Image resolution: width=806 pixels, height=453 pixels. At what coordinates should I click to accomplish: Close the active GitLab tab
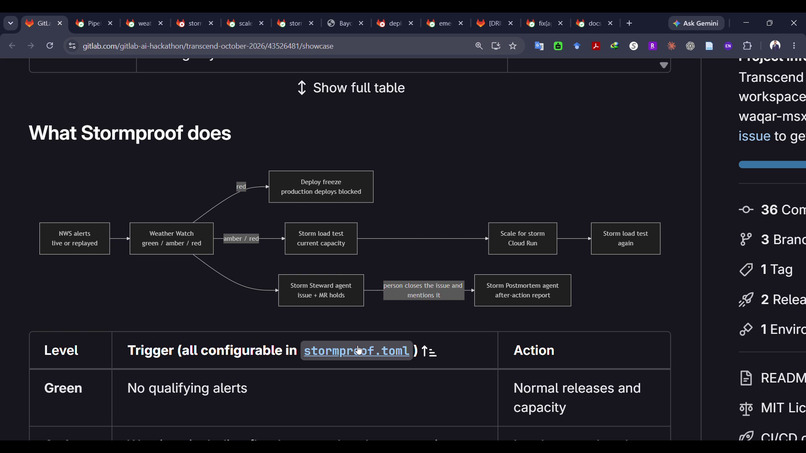[x=60, y=23]
